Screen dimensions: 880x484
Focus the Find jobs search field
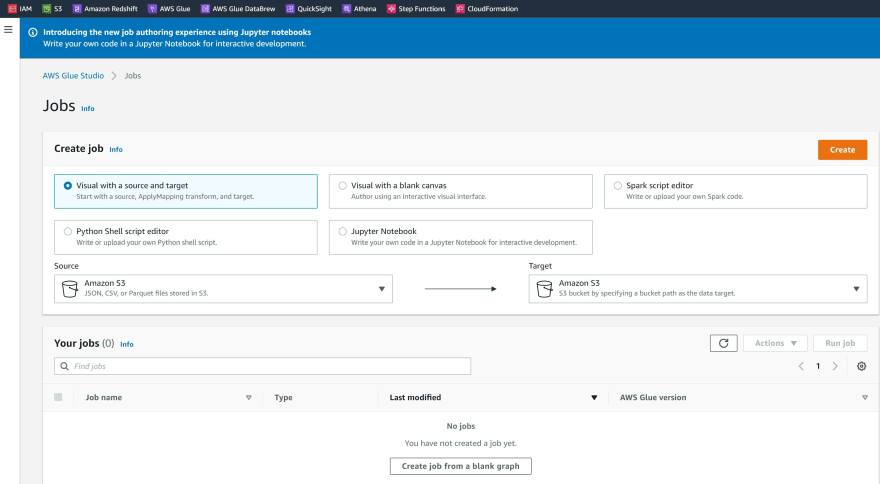click(x=263, y=366)
